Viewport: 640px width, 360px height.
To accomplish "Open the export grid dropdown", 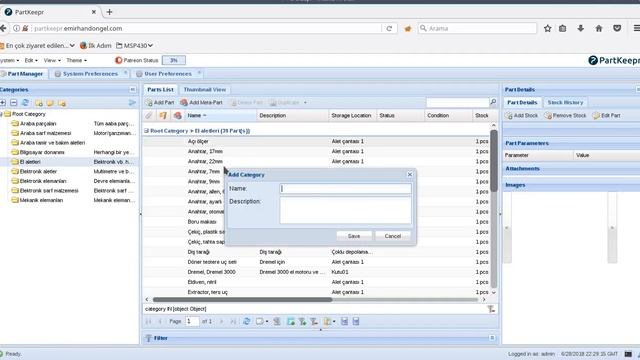I will [262, 322].
